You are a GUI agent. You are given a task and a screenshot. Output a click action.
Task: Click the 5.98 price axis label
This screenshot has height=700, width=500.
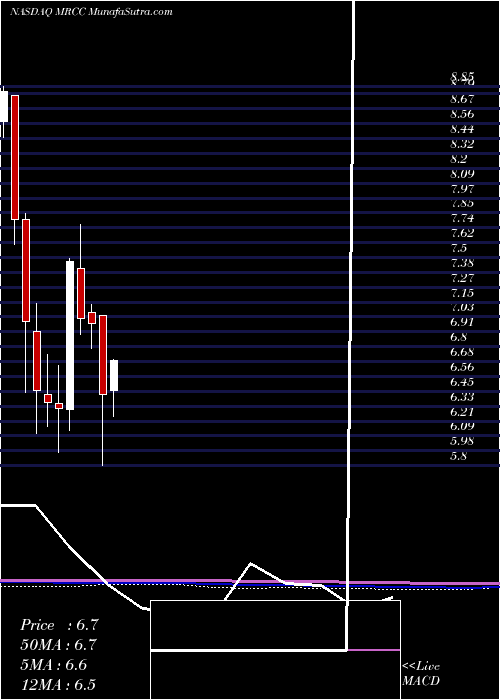click(x=462, y=441)
